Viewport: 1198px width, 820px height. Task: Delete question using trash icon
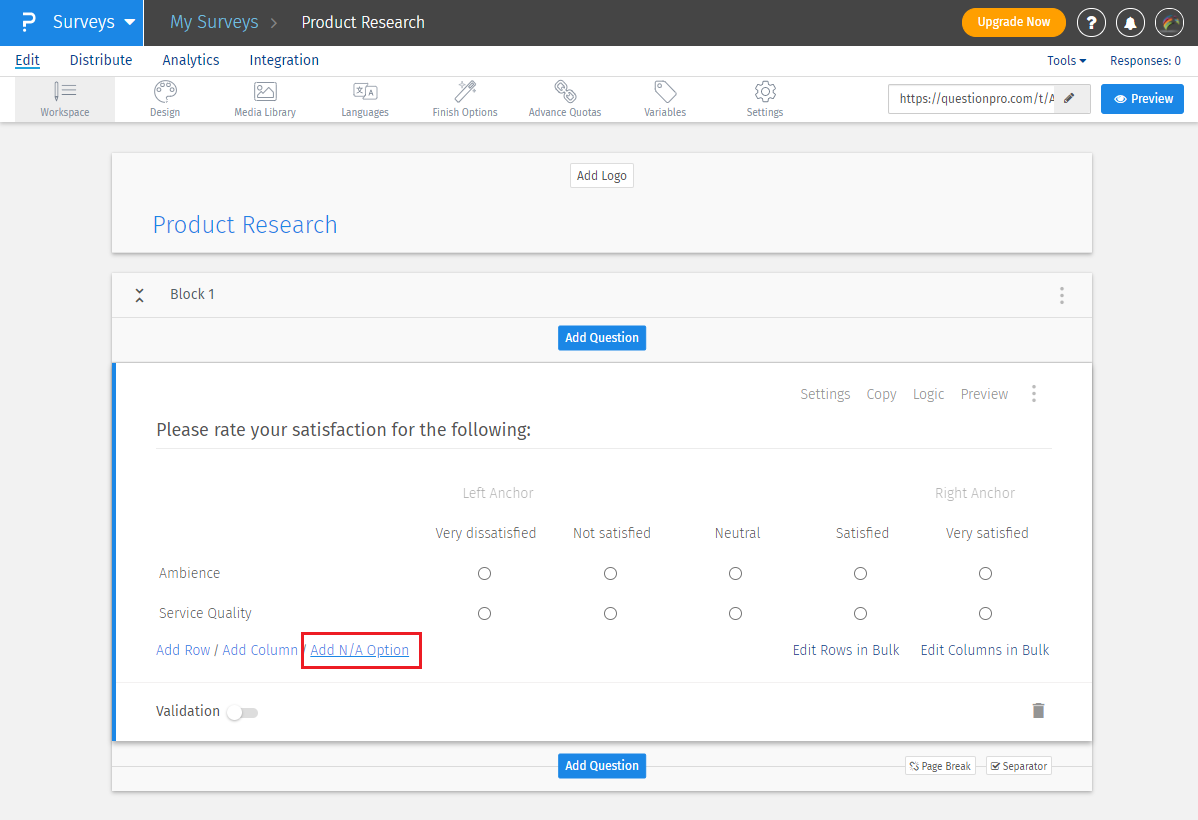(x=1038, y=710)
